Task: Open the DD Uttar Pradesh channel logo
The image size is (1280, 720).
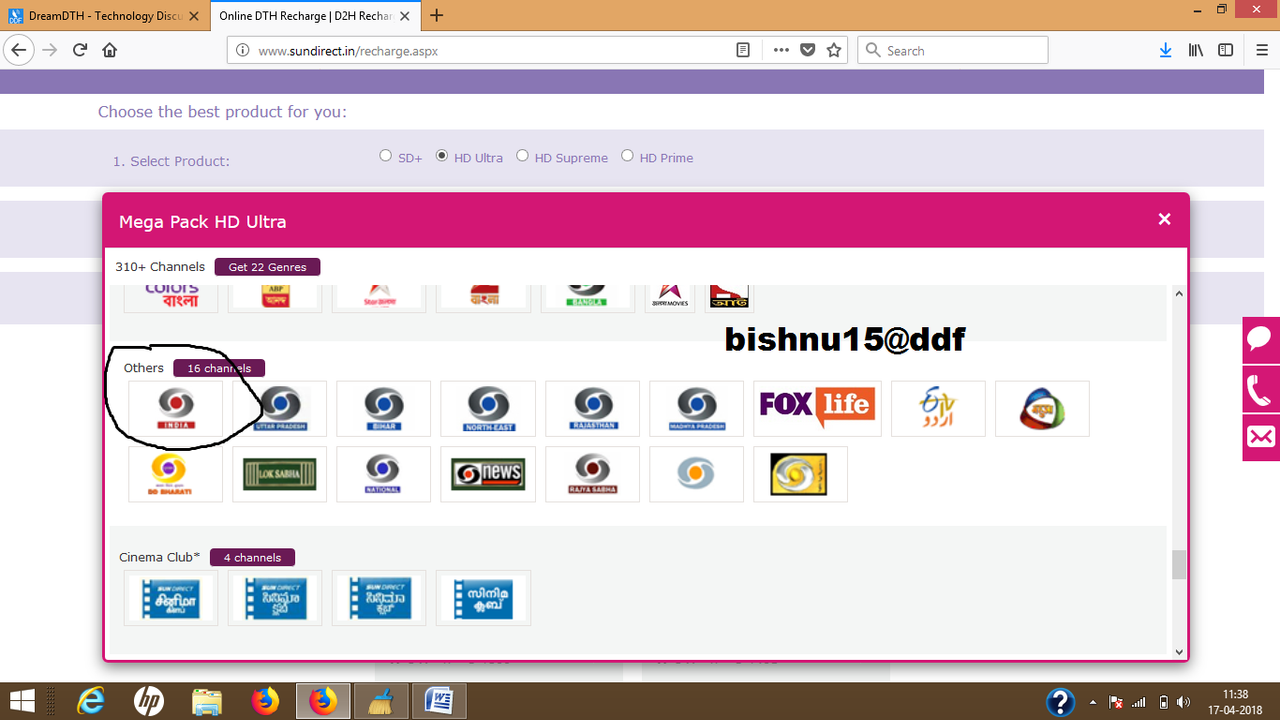Action: [279, 408]
